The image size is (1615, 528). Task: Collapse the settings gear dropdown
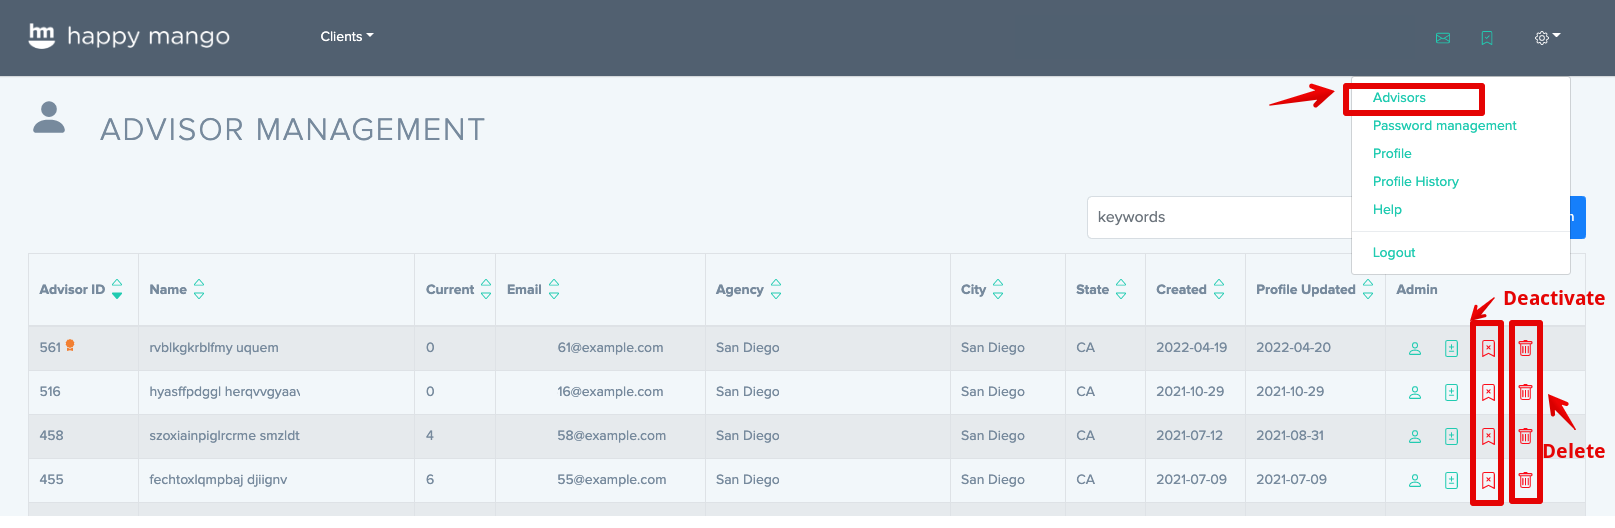(1546, 37)
